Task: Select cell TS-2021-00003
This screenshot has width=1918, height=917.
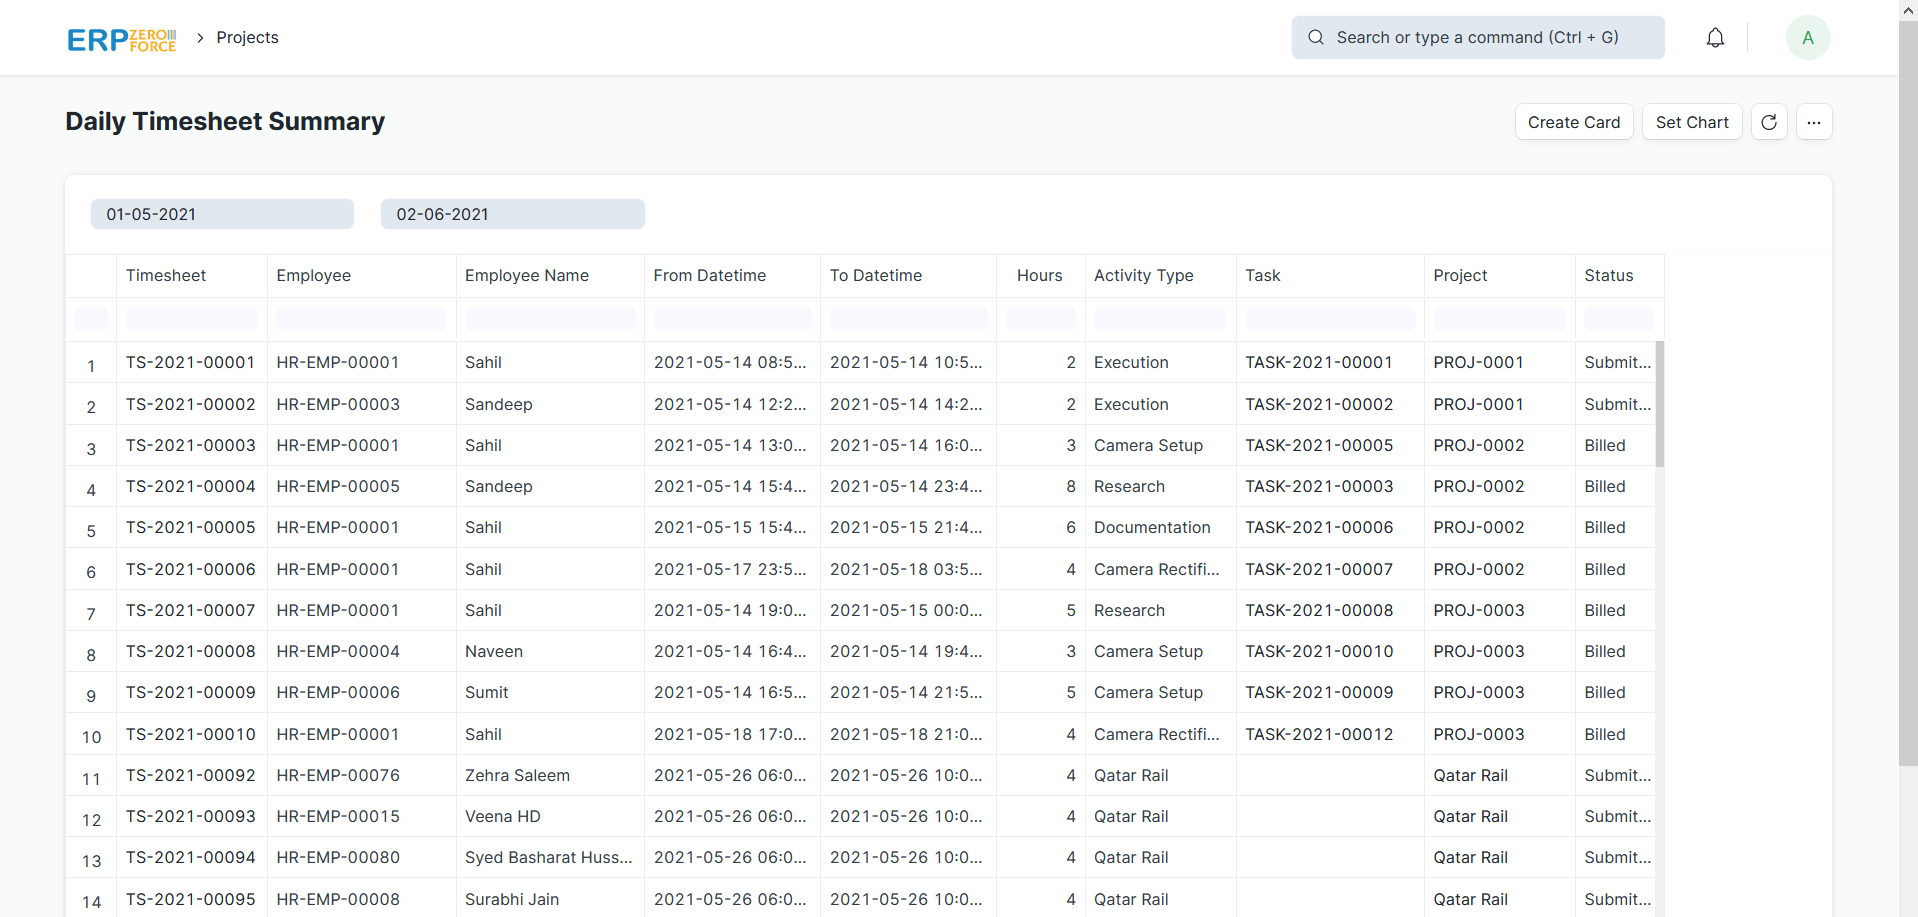Action: click(191, 446)
